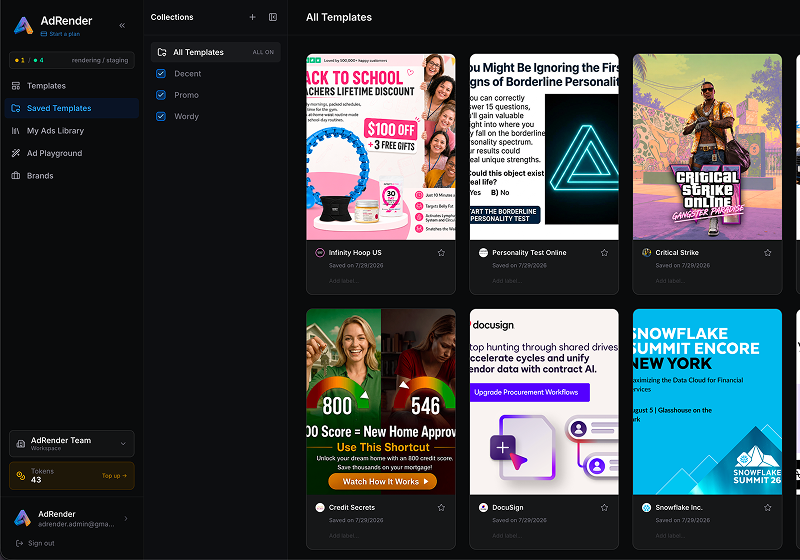Toggle the ALL ON filter
The height and width of the screenshot is (560, 800).
(263, 52)
